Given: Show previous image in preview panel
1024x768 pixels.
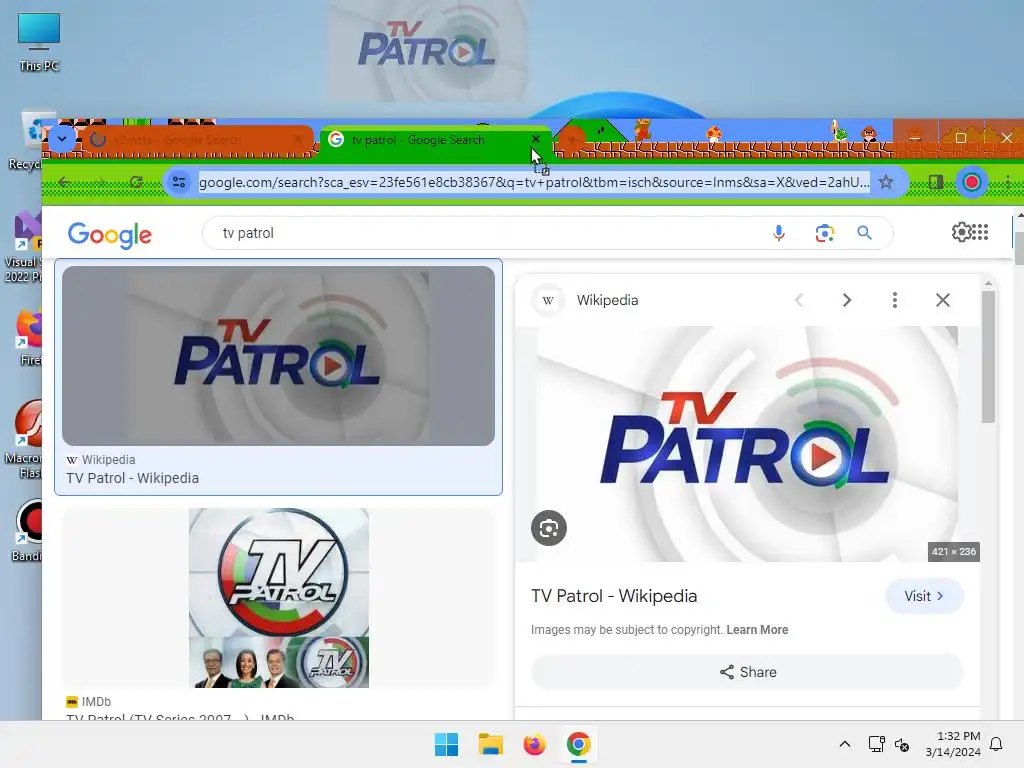Looking at the screenshot, I should tap(799, 300).
